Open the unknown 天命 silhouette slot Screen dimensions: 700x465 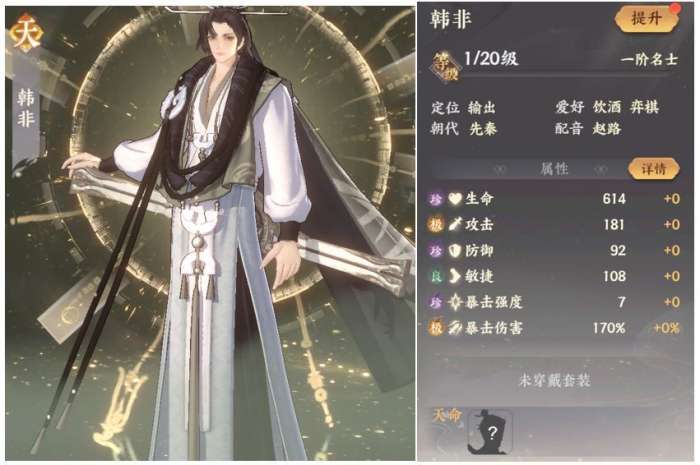point(490,432)
